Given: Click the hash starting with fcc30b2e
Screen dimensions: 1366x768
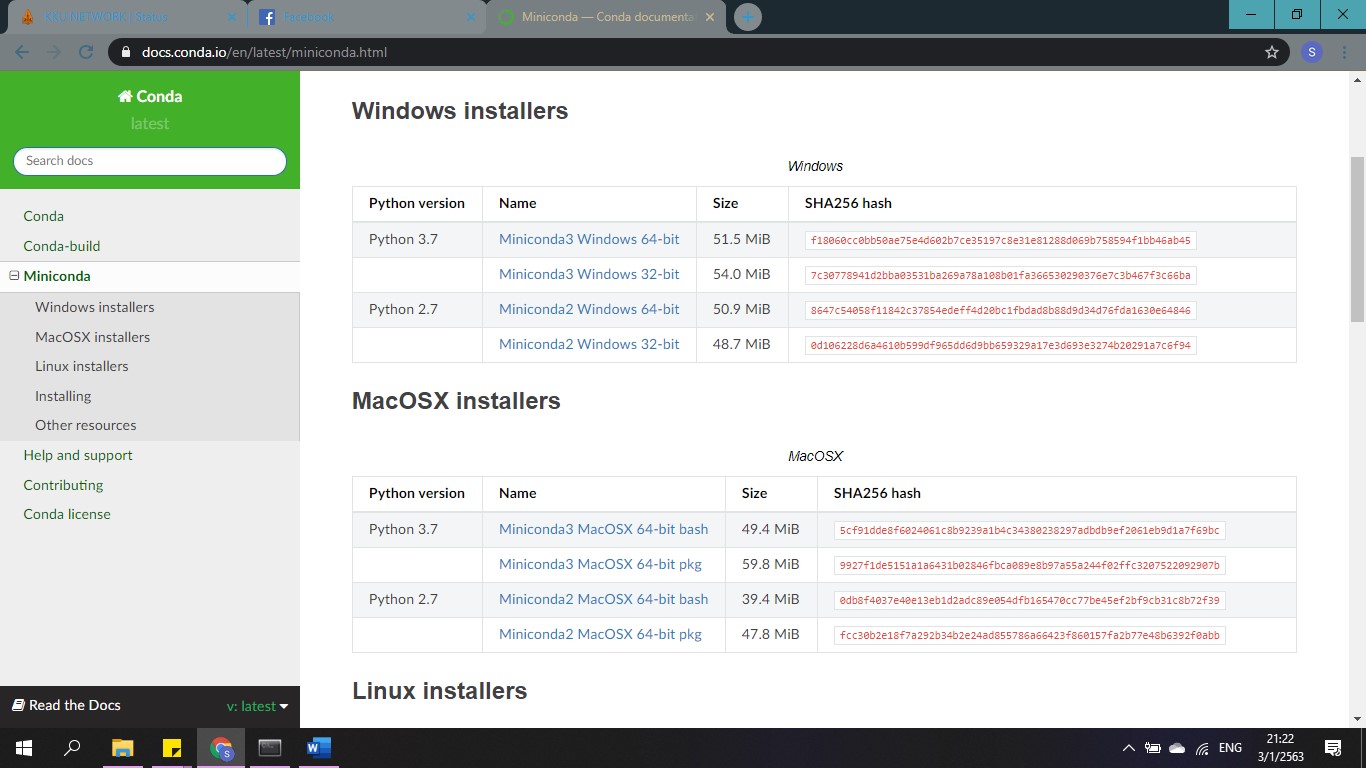Looking at the screenshot, I should point(1030,635).
